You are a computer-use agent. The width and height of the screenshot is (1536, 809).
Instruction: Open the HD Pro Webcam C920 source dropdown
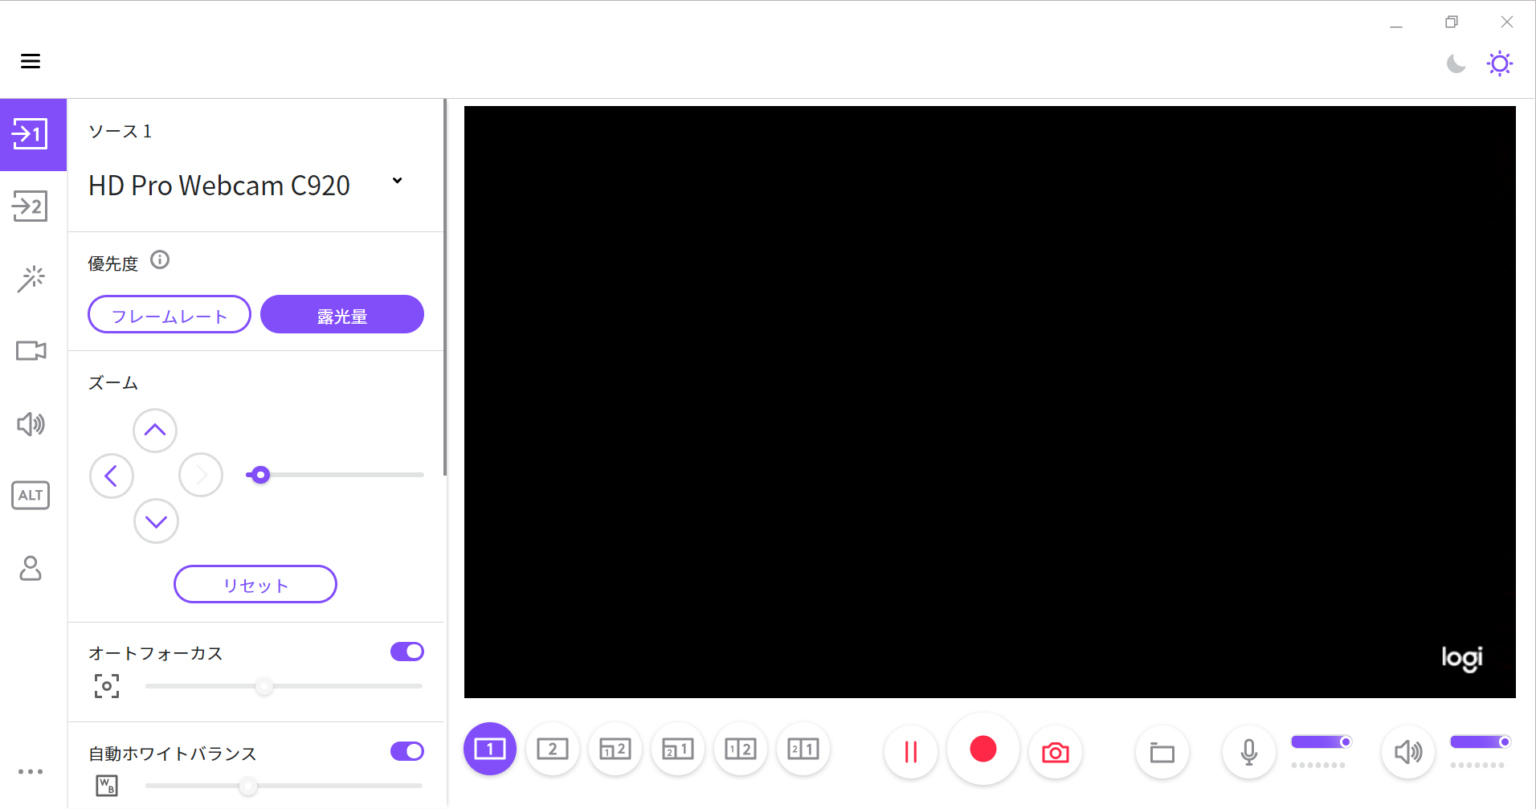(396, 181)
